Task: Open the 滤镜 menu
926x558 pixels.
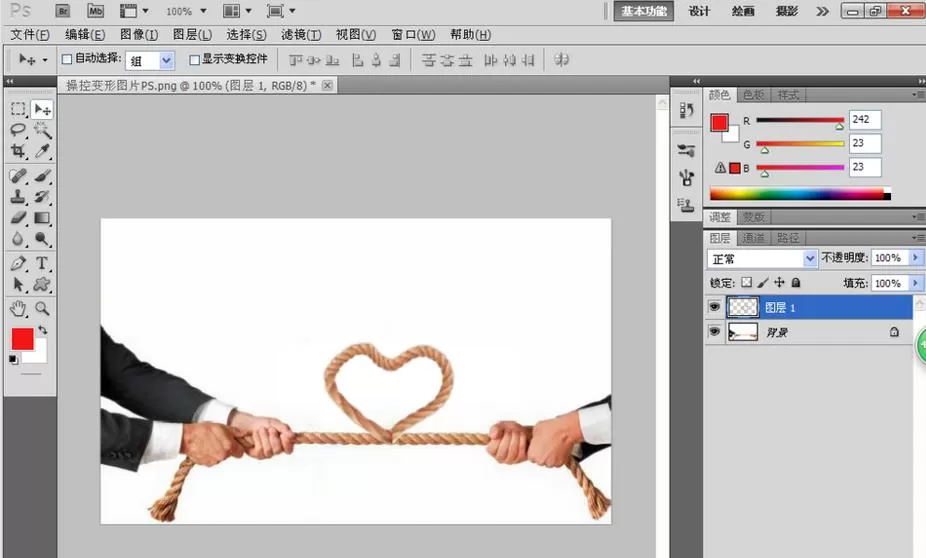Action: point(301,35)
